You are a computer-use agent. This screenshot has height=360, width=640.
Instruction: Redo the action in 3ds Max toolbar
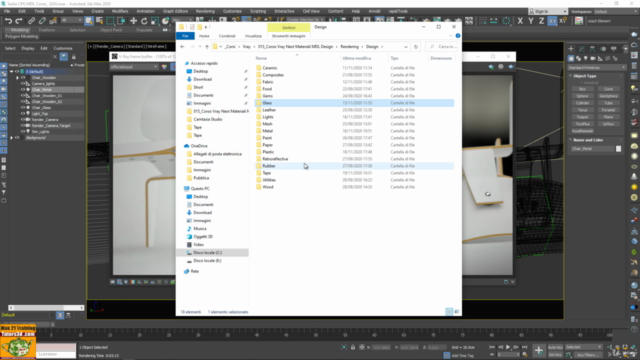[19, 21]
